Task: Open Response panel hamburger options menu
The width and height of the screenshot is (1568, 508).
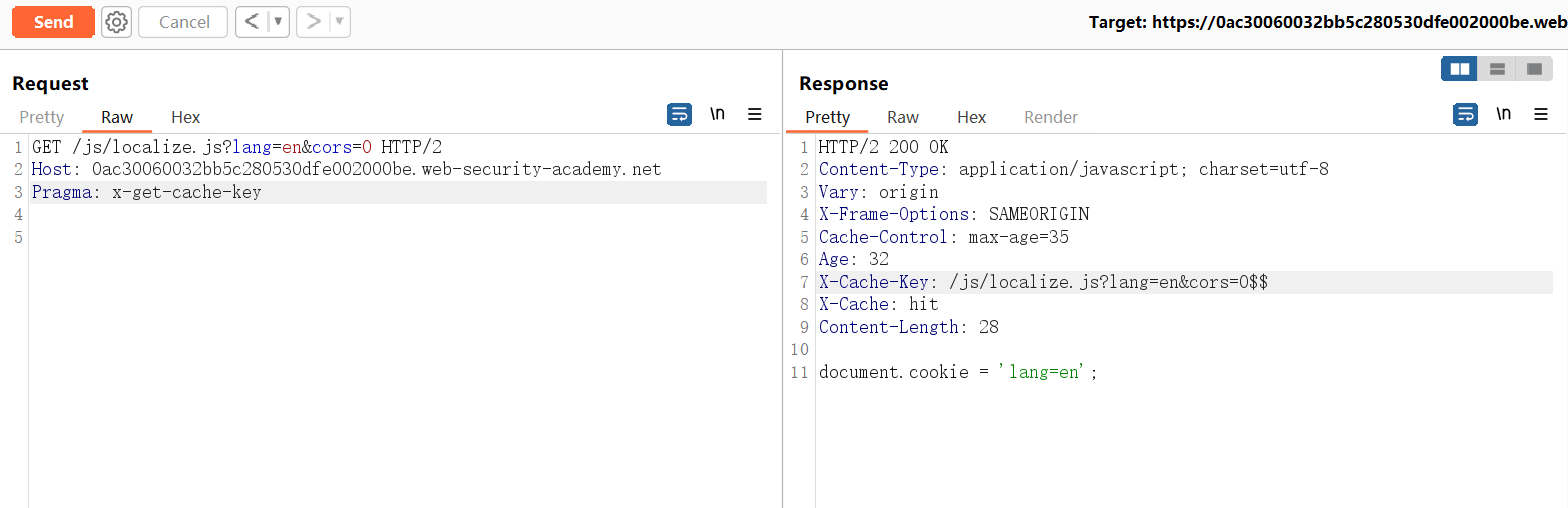Action: [x=1541, y=114]
